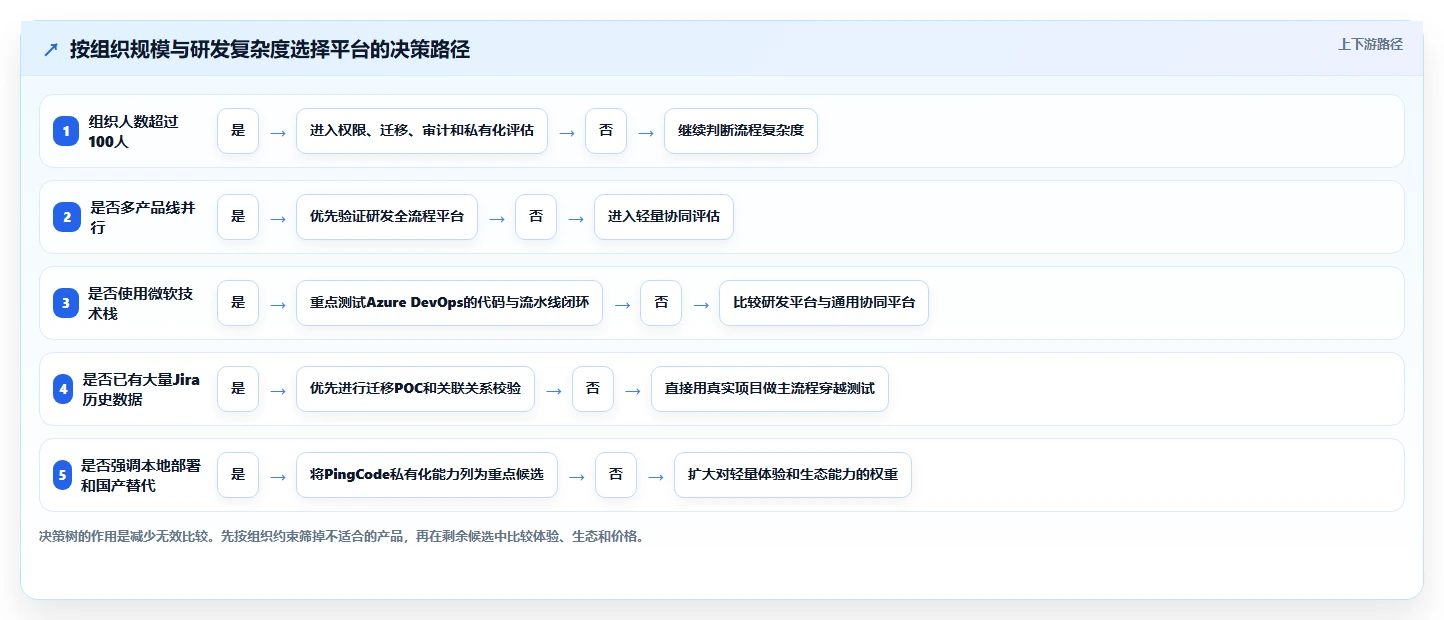Image resolution: width=1444 pixels, height=620 pixels.
Task: Click the 上下游路径 label in the header
Action: tap(1370, 44)
